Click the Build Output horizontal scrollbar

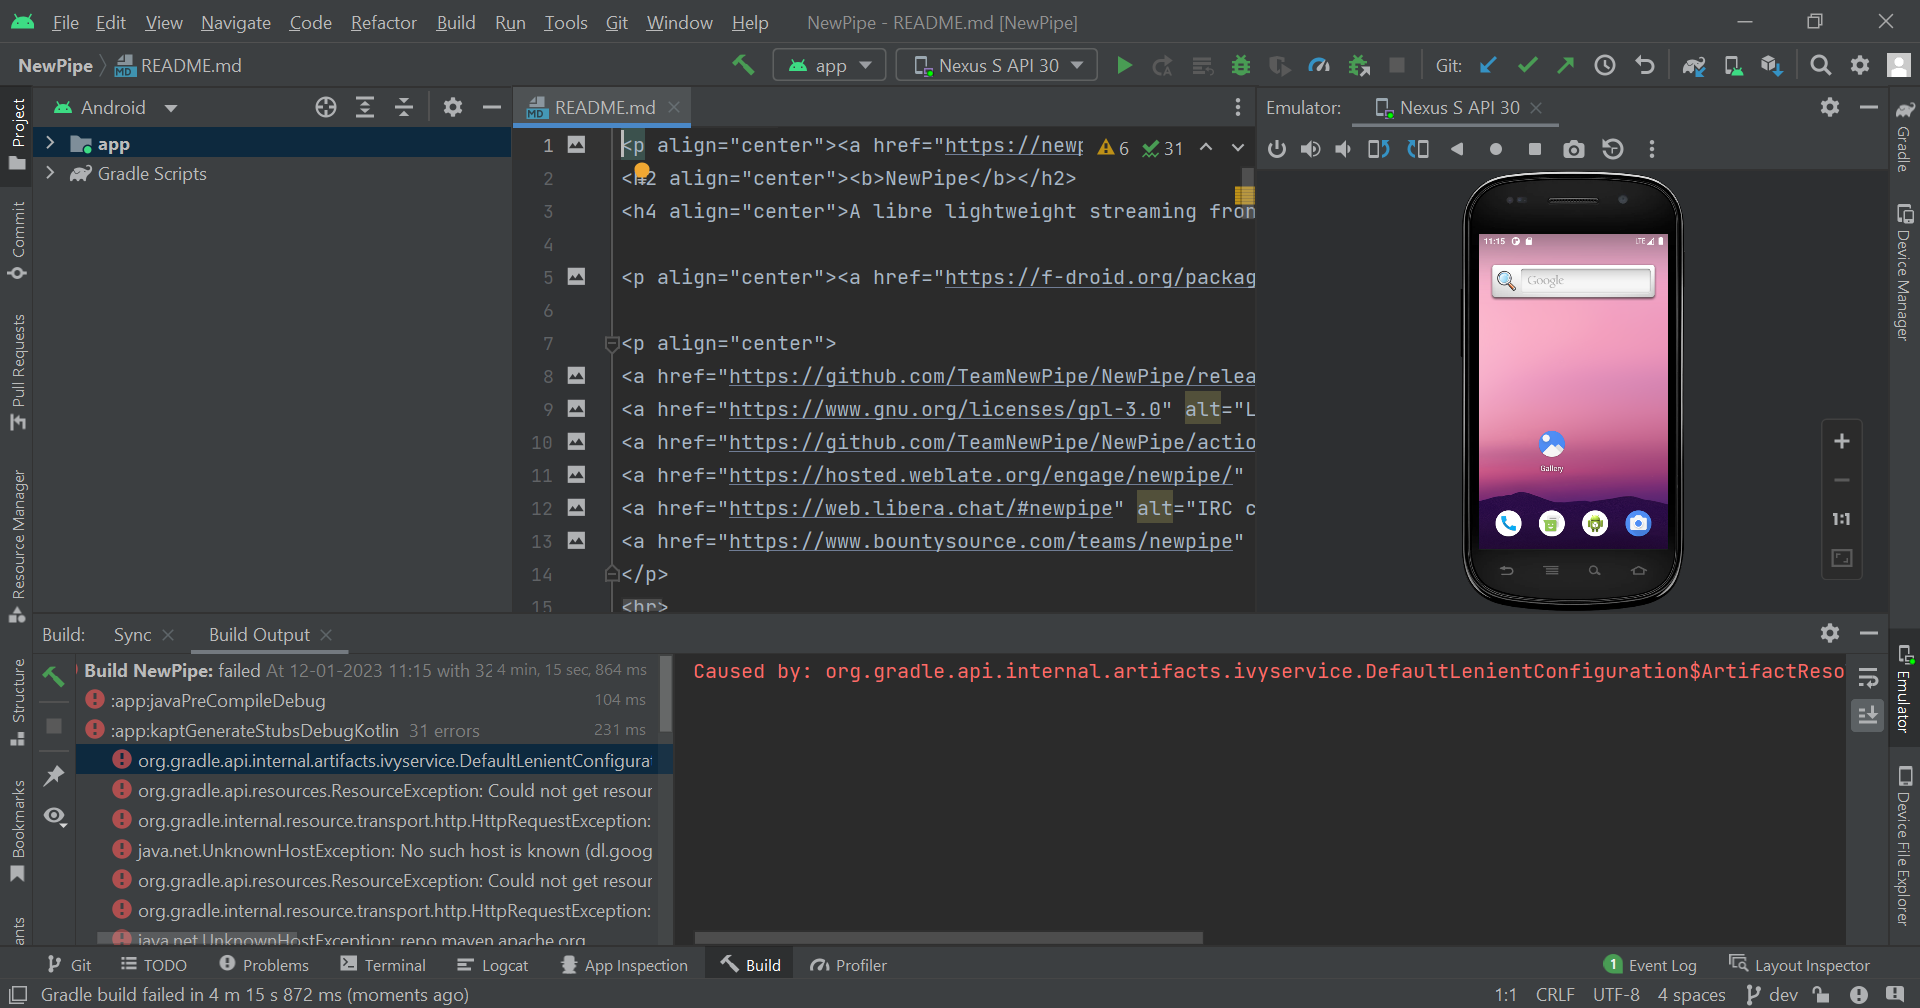948,938
